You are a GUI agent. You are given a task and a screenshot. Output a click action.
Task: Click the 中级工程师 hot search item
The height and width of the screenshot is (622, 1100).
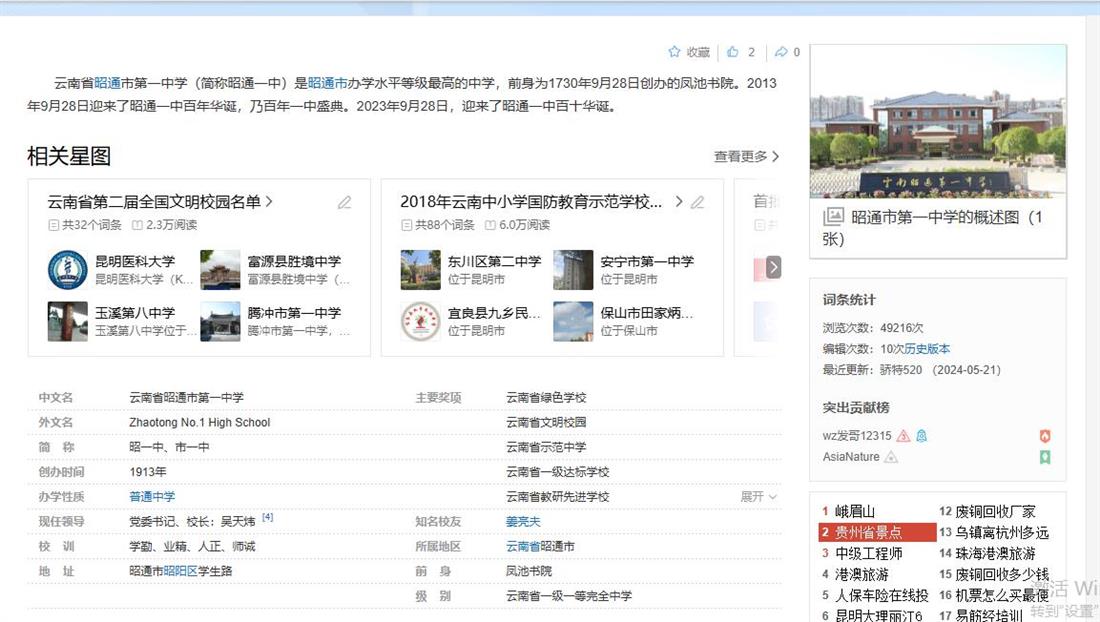click(x=868, y=554)
